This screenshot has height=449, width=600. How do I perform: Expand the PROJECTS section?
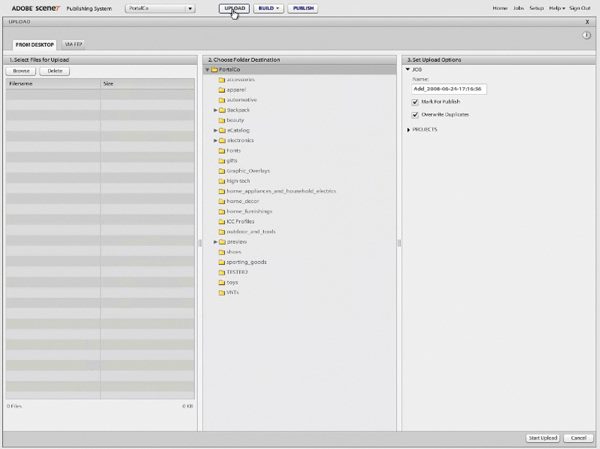pos(408,129)
